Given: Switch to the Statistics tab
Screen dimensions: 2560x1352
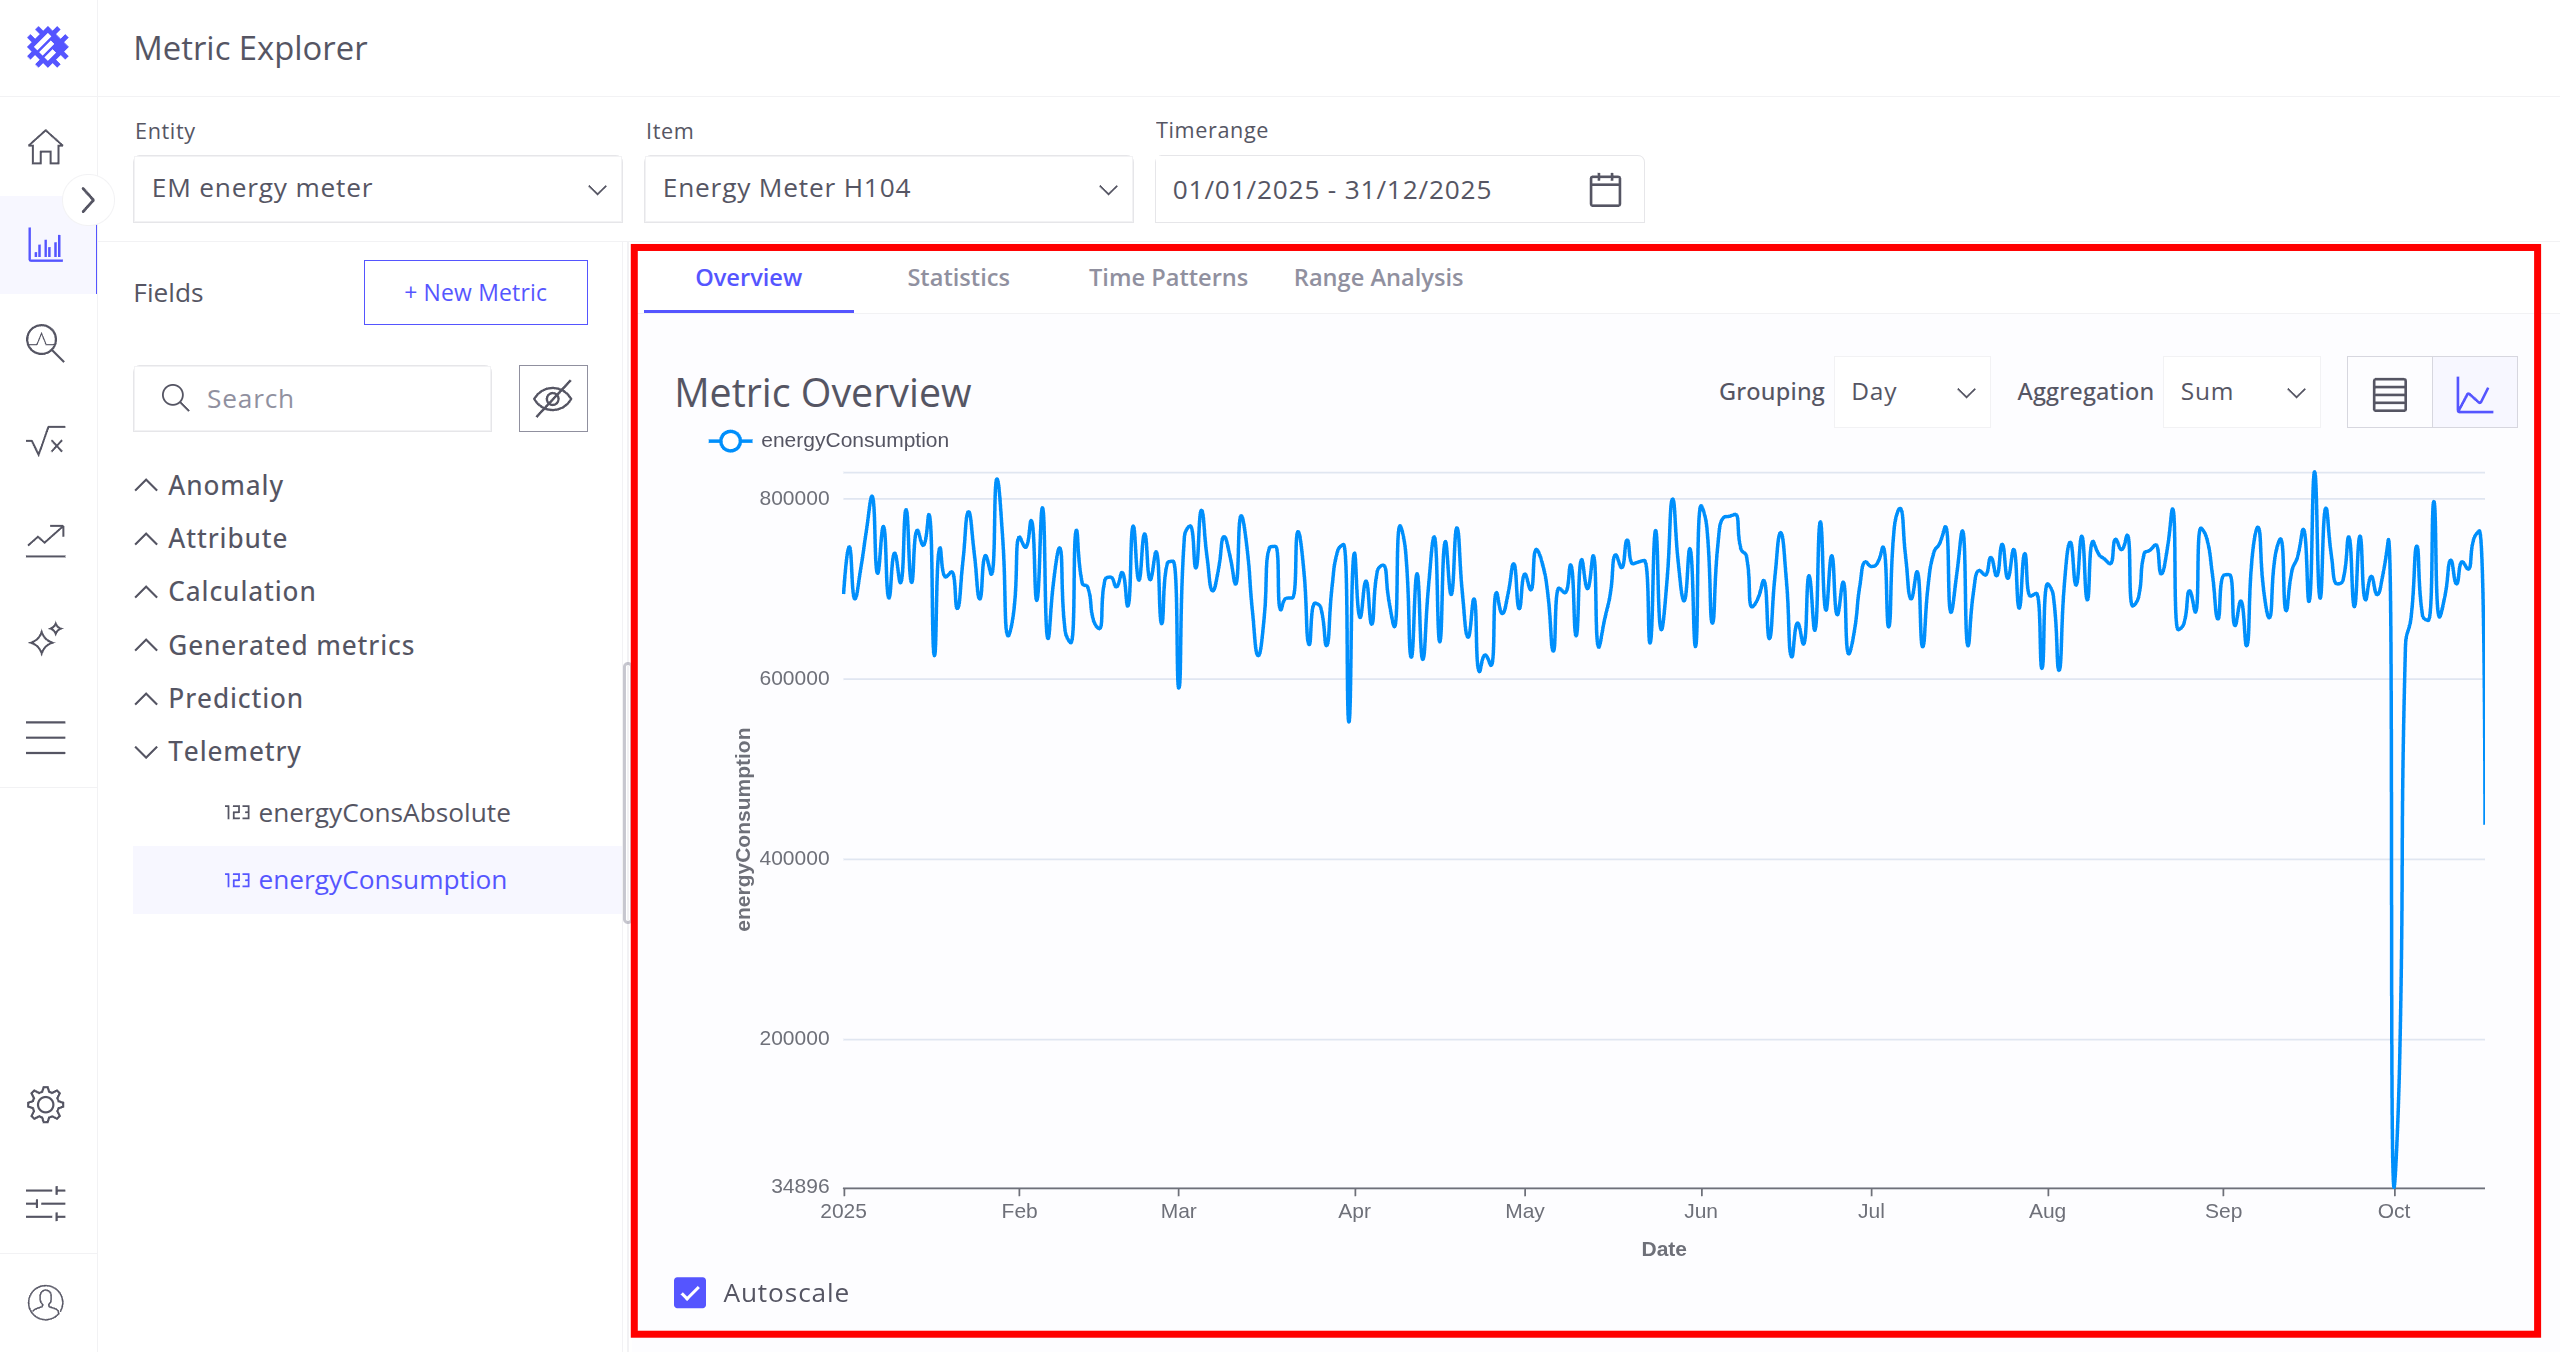Looking at the screenshot, I should tap(958, 278).
